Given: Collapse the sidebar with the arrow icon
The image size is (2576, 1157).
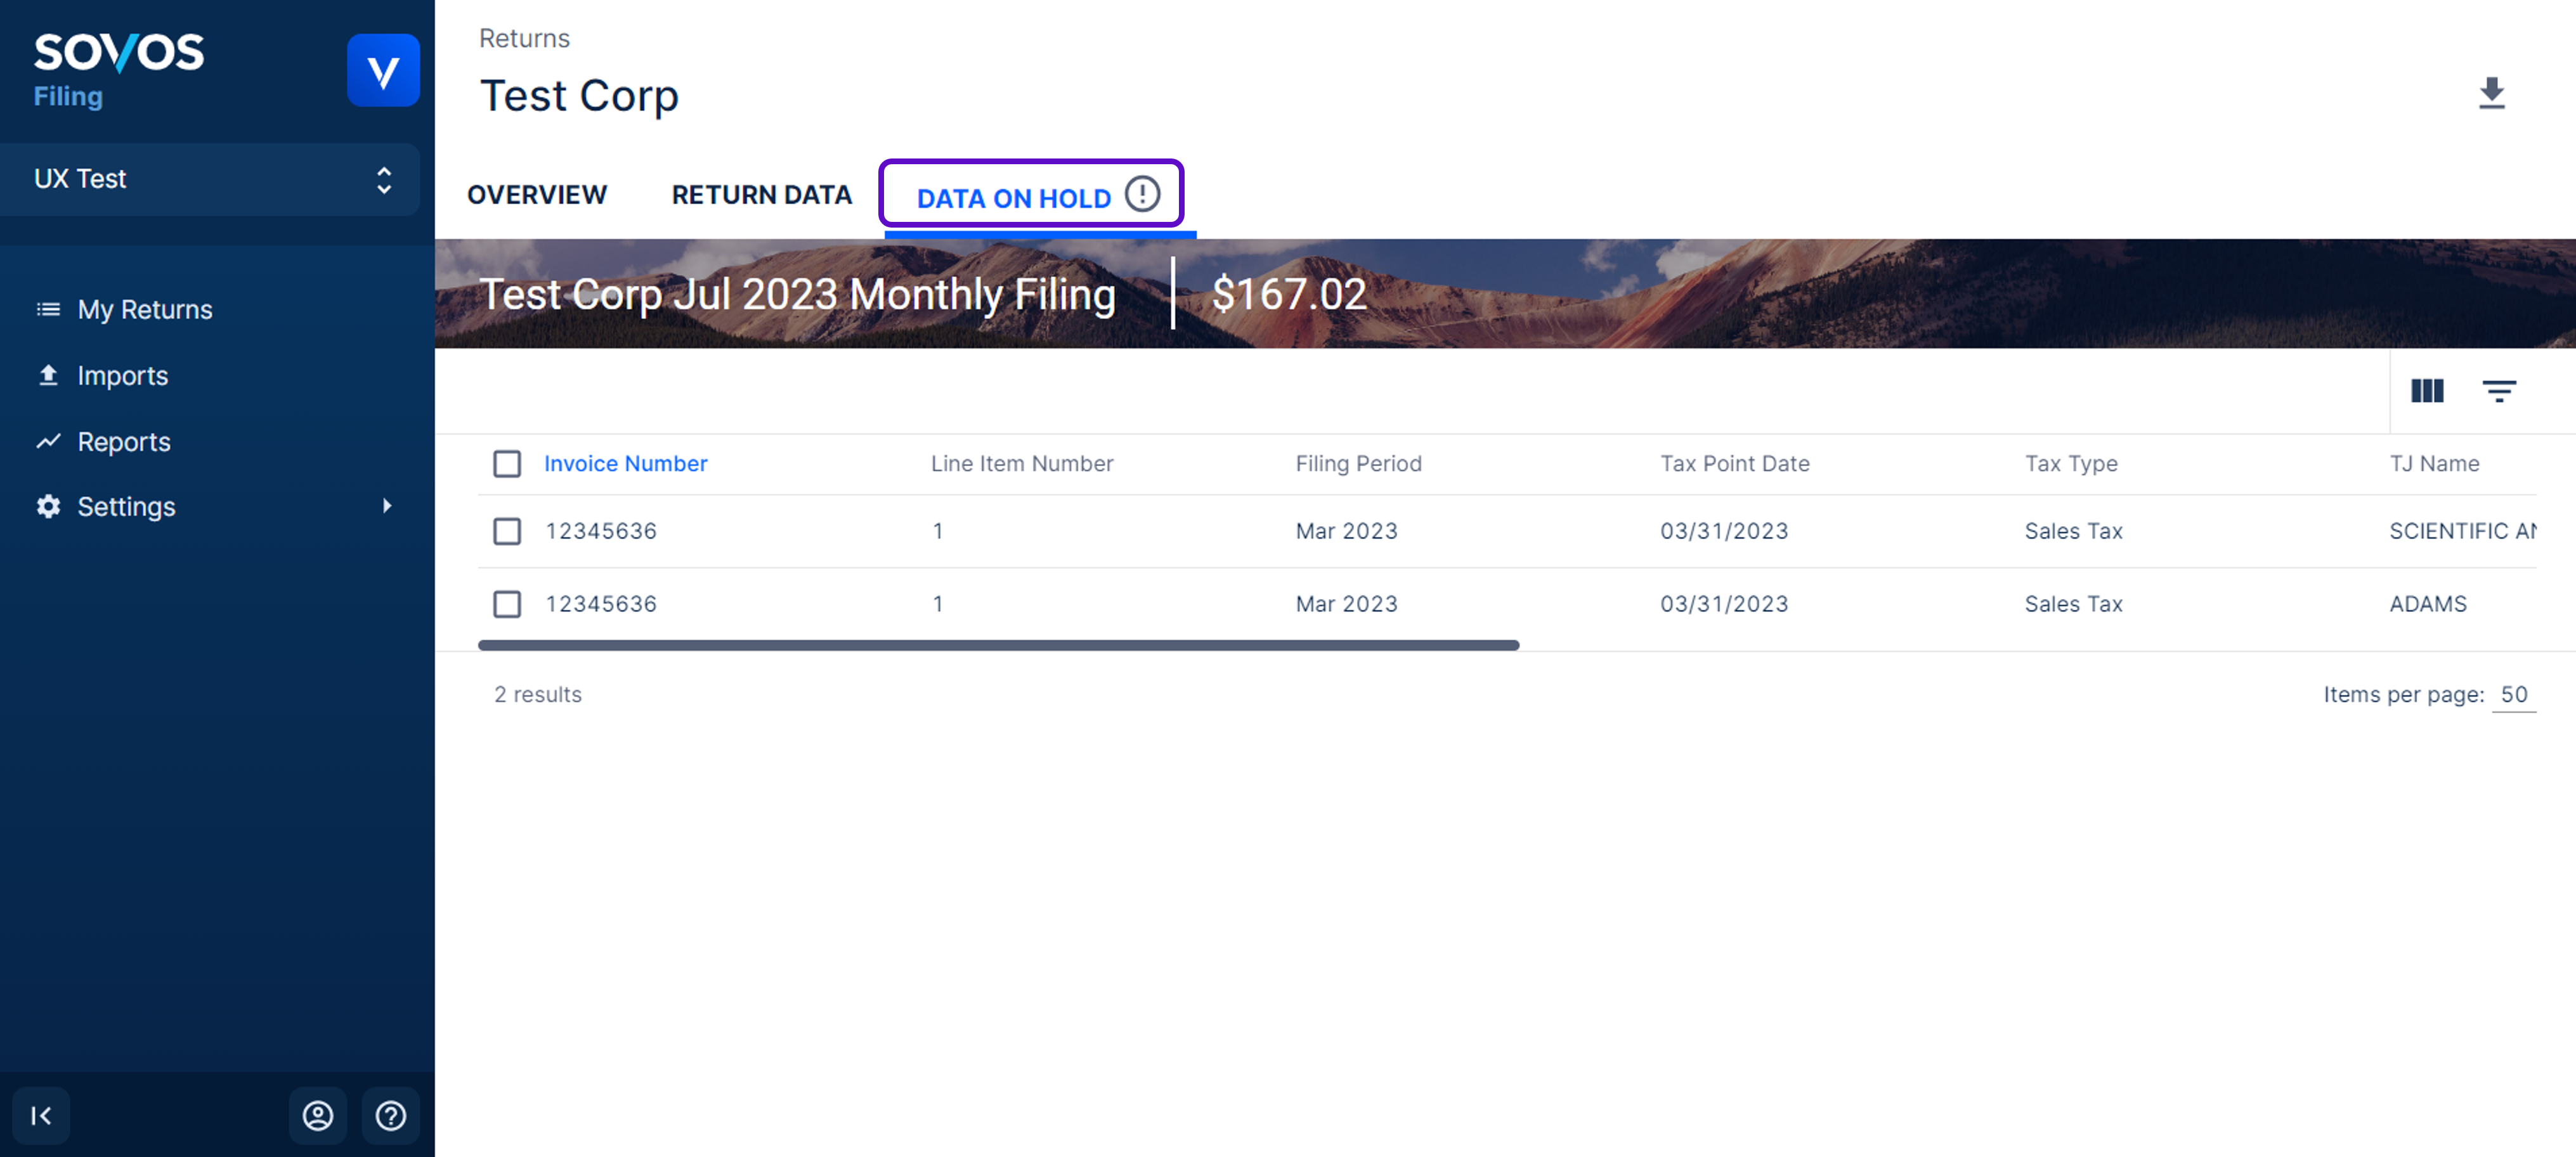Looking at the screenshot, I should point(41,1115).
